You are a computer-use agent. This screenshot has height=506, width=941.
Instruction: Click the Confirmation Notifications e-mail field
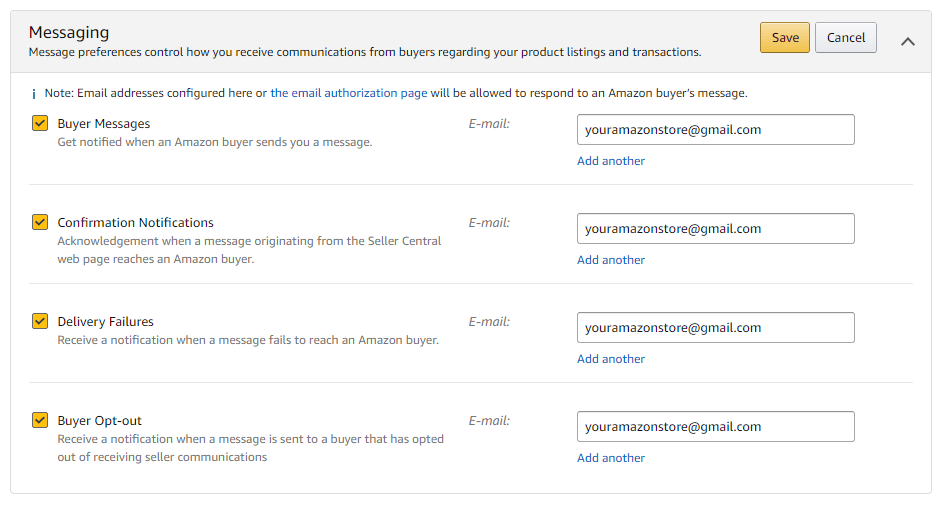715,229
